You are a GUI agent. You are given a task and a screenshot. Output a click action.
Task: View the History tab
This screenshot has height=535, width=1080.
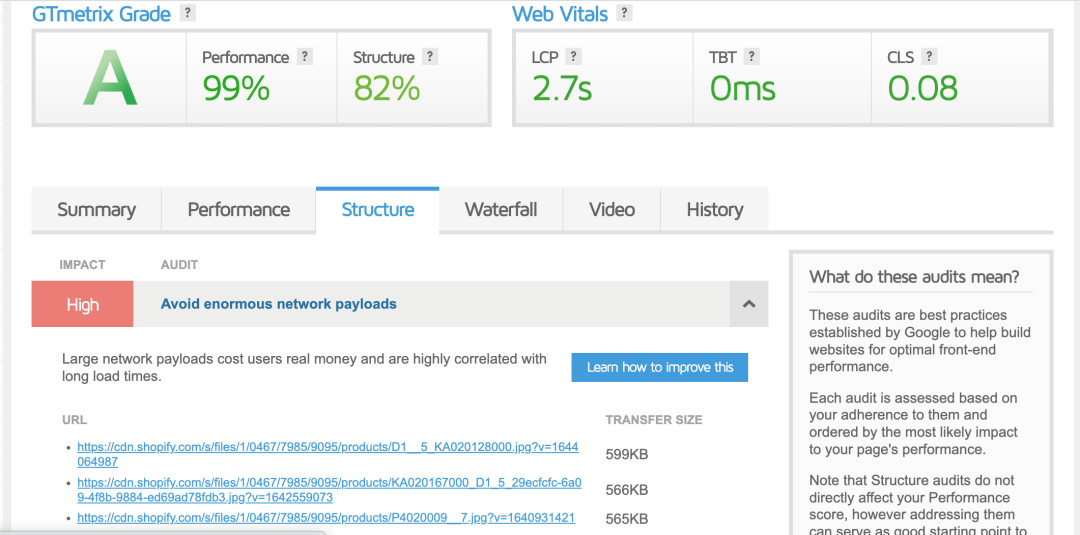(x=714, y=210)
